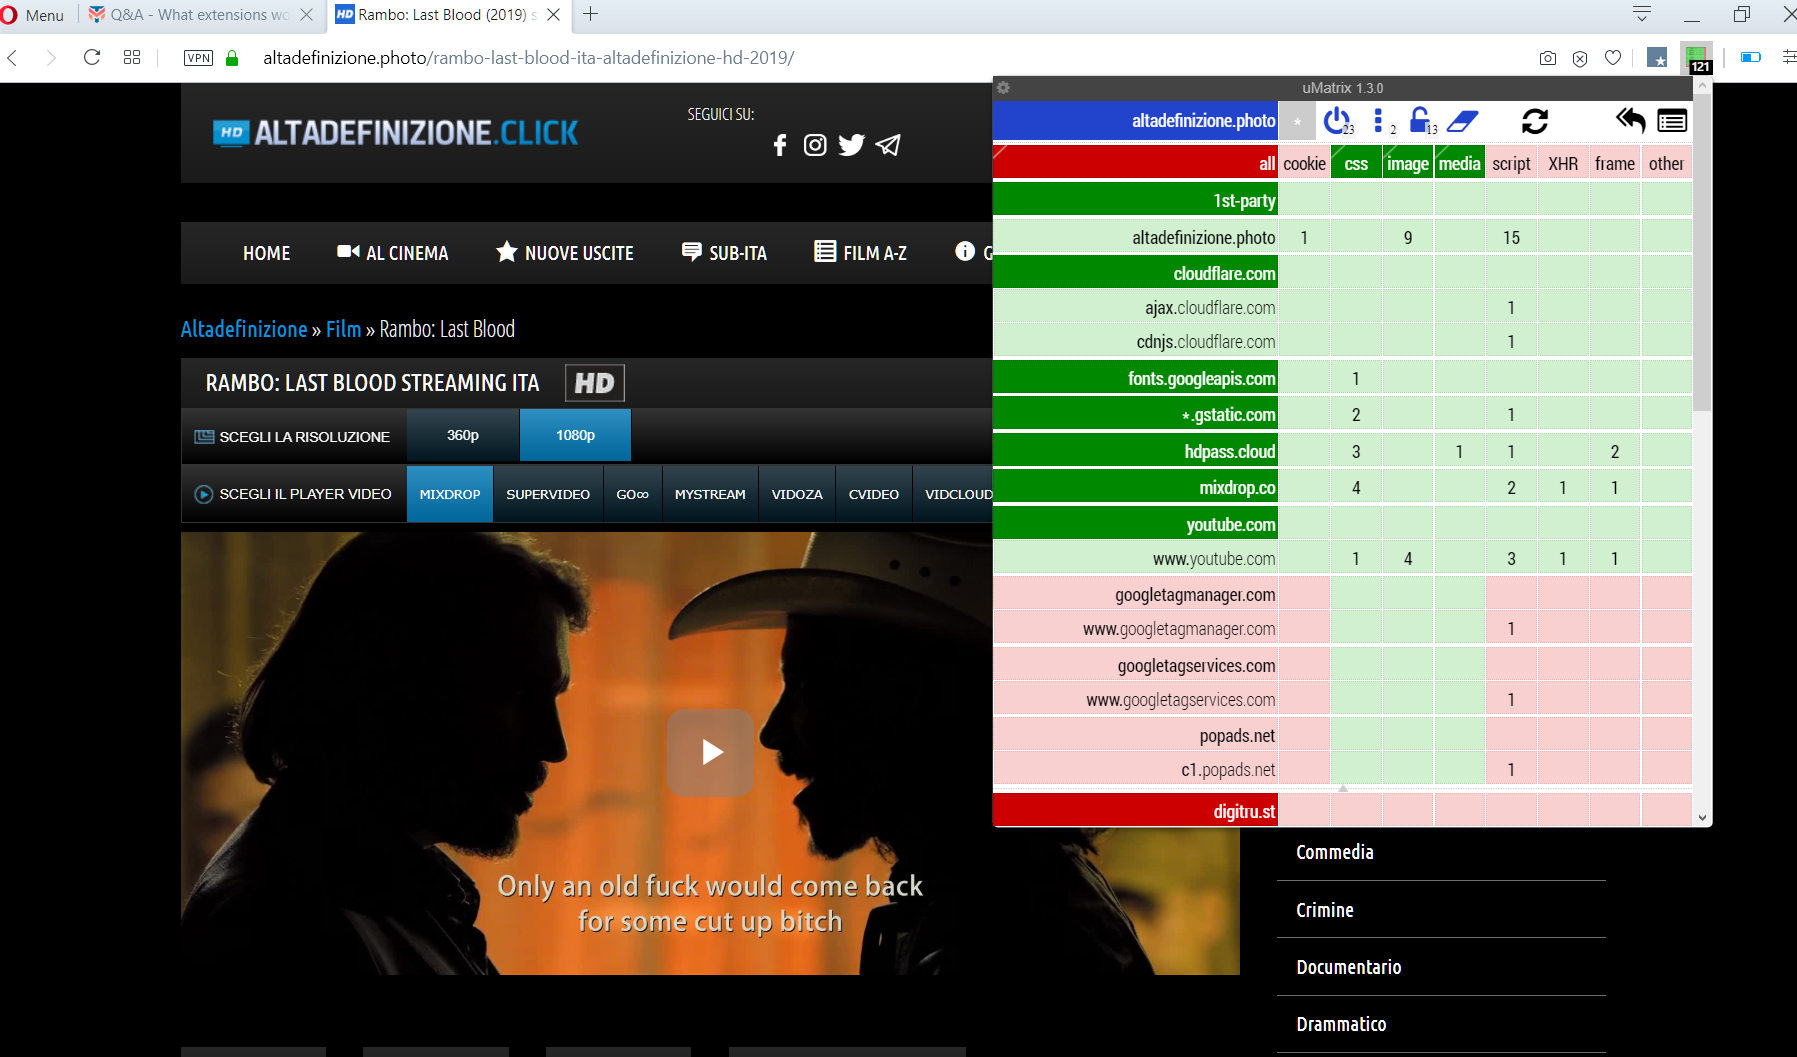Click the popads.net row label
The image size is (1797, 1057).
click(x=1135, y=735)
